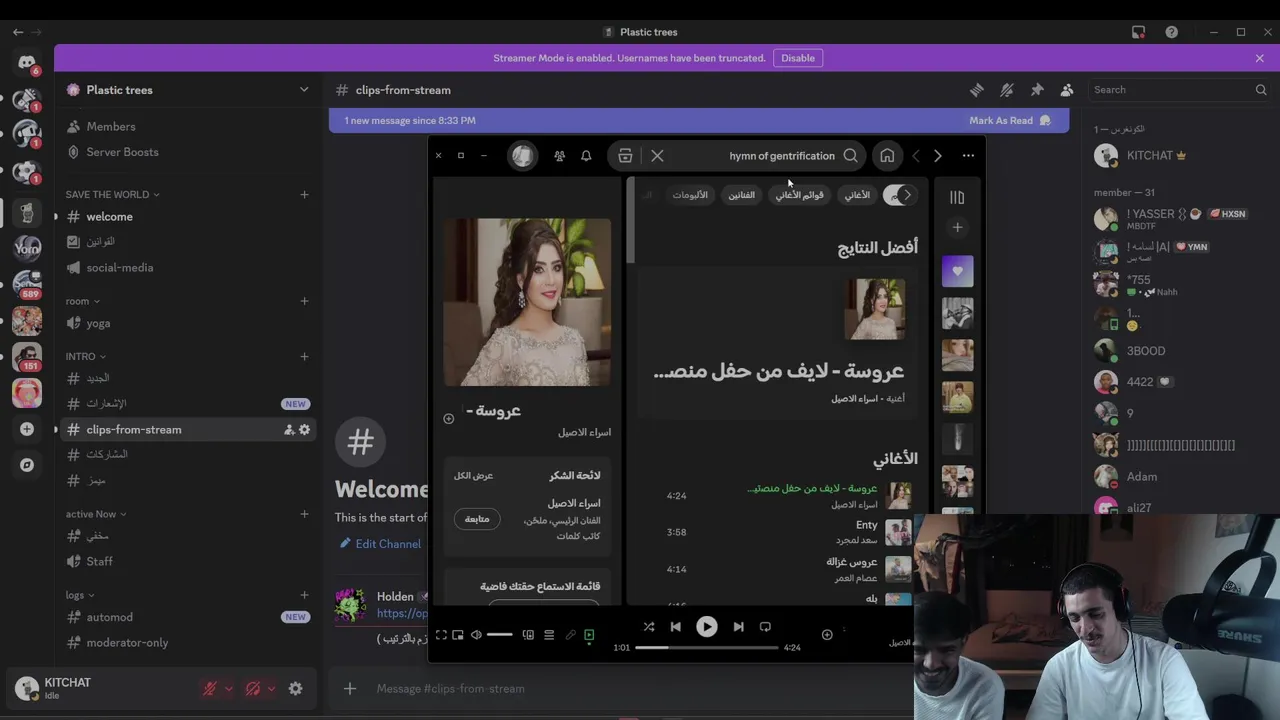
Task: Click Spotify create playlist plus
Action: click(957, 228)
